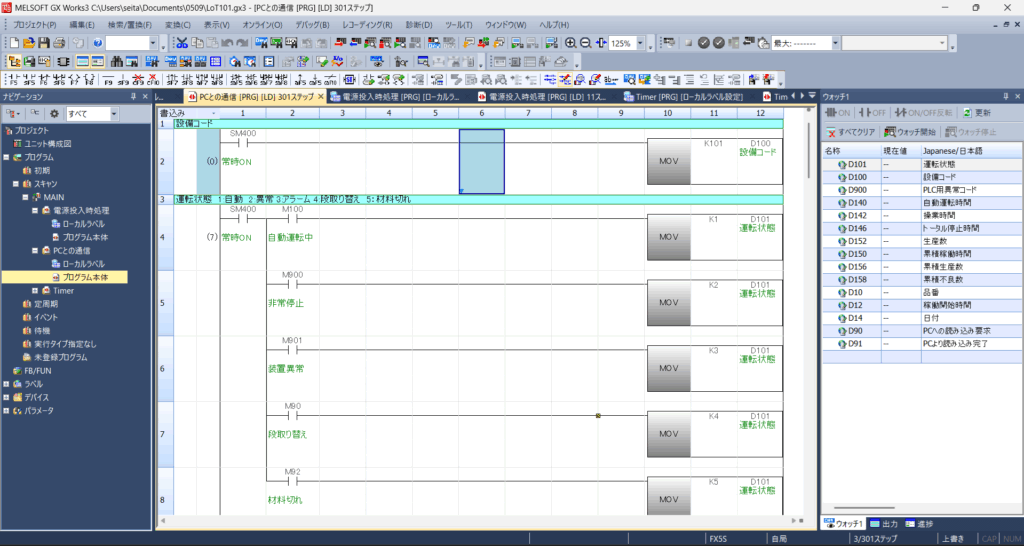Click the Zoom in magnifier icon
This screenshot has width=1024, height=546.
click(x=570, y=43)
